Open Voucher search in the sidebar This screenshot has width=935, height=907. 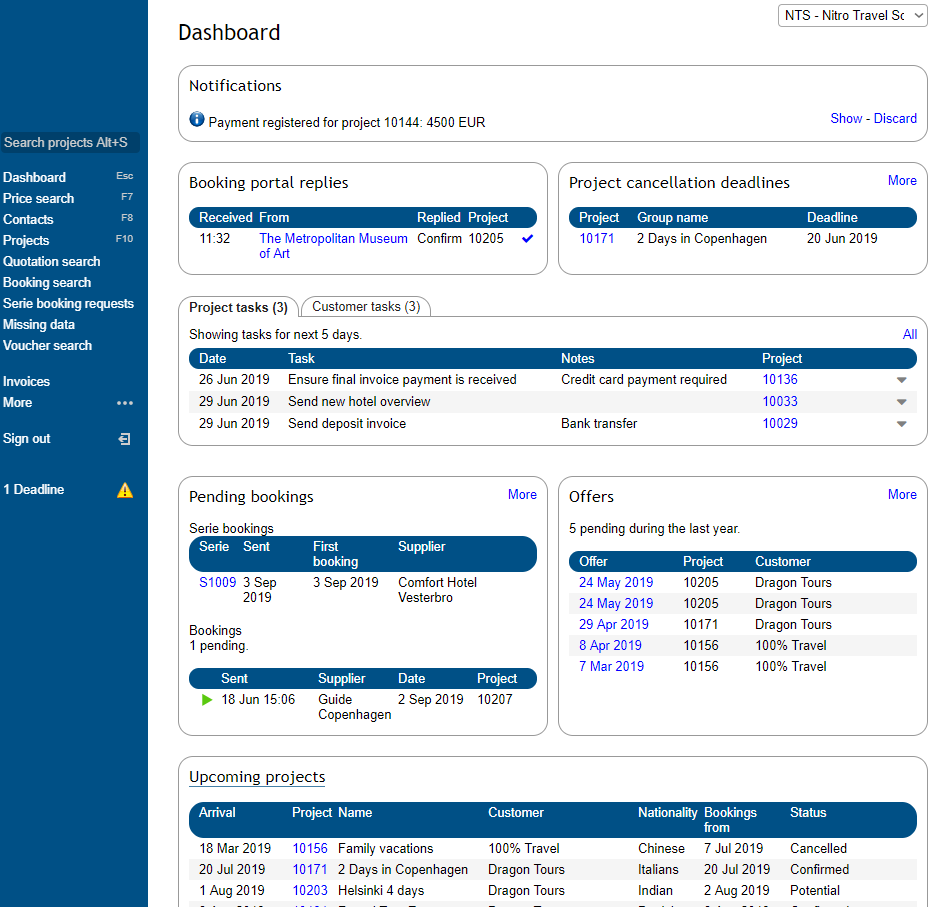click(x=47, y=345)
